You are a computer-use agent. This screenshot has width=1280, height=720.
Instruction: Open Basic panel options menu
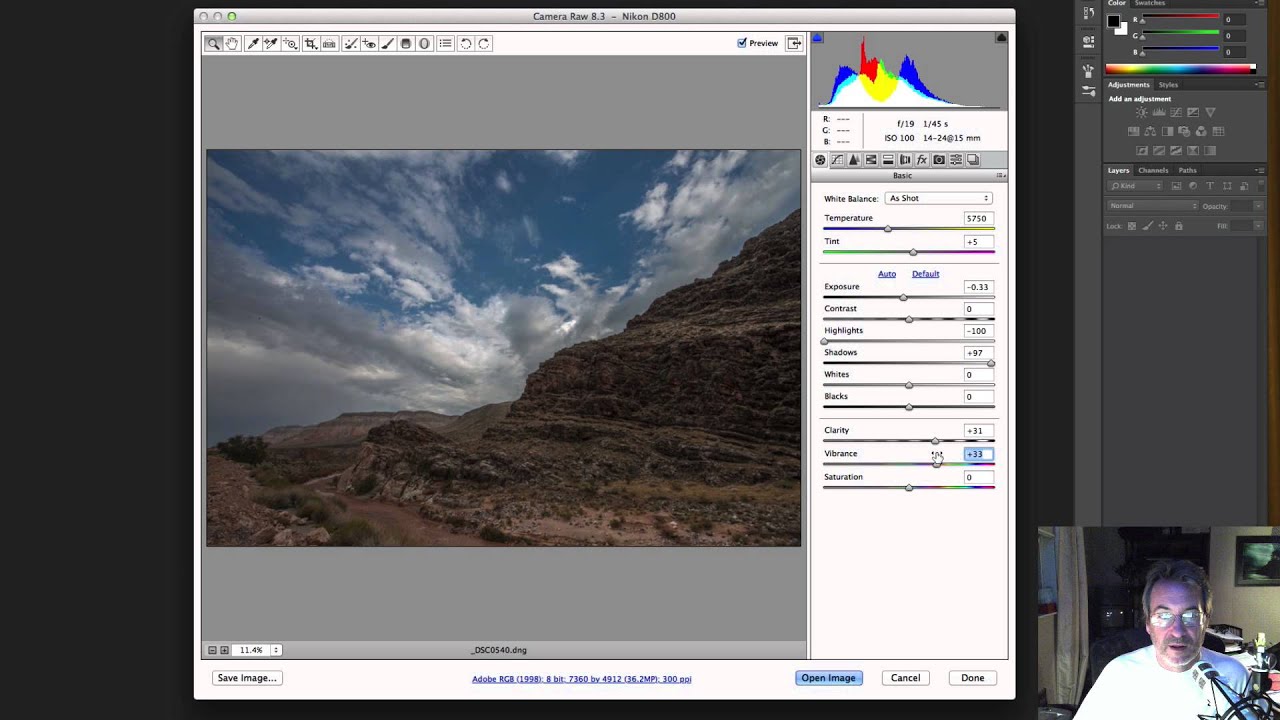point(1002,176)
